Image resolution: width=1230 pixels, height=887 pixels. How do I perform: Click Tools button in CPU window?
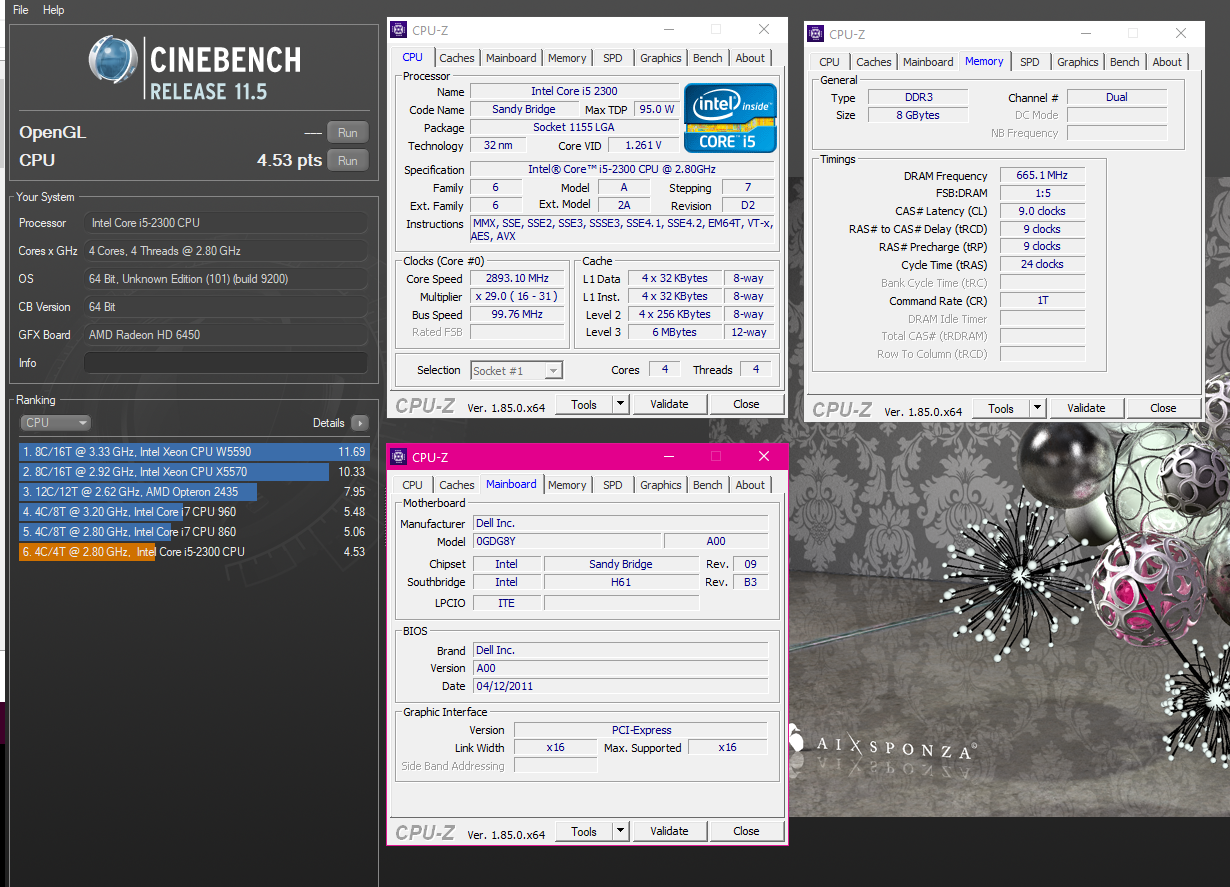(584, 404)
